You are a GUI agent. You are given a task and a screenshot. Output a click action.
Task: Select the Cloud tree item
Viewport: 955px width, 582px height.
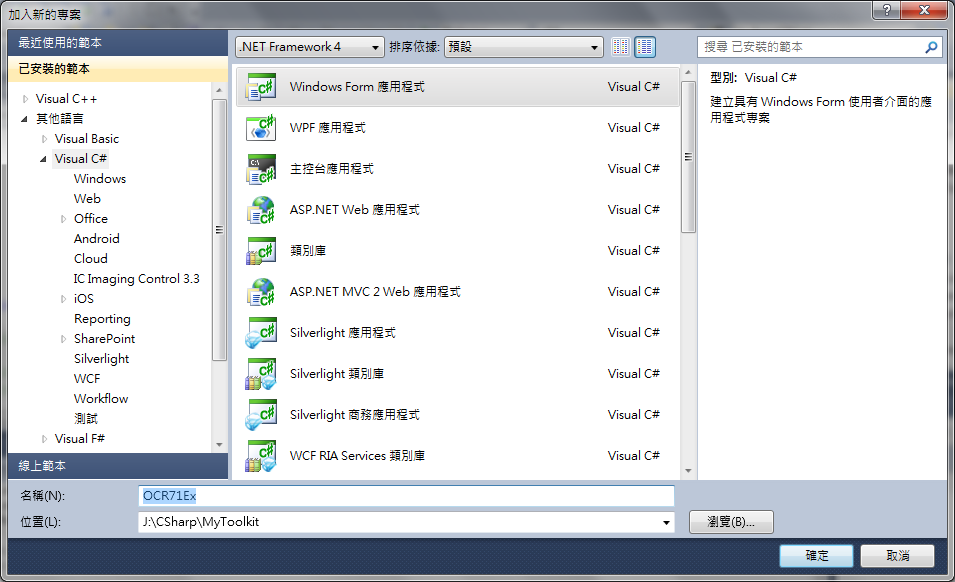pos(91,259)
